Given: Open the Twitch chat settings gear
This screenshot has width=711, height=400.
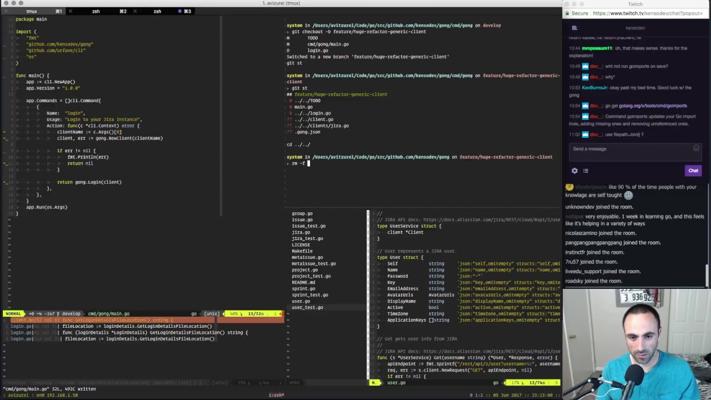Looking at the screenshot, I should 574,171.
